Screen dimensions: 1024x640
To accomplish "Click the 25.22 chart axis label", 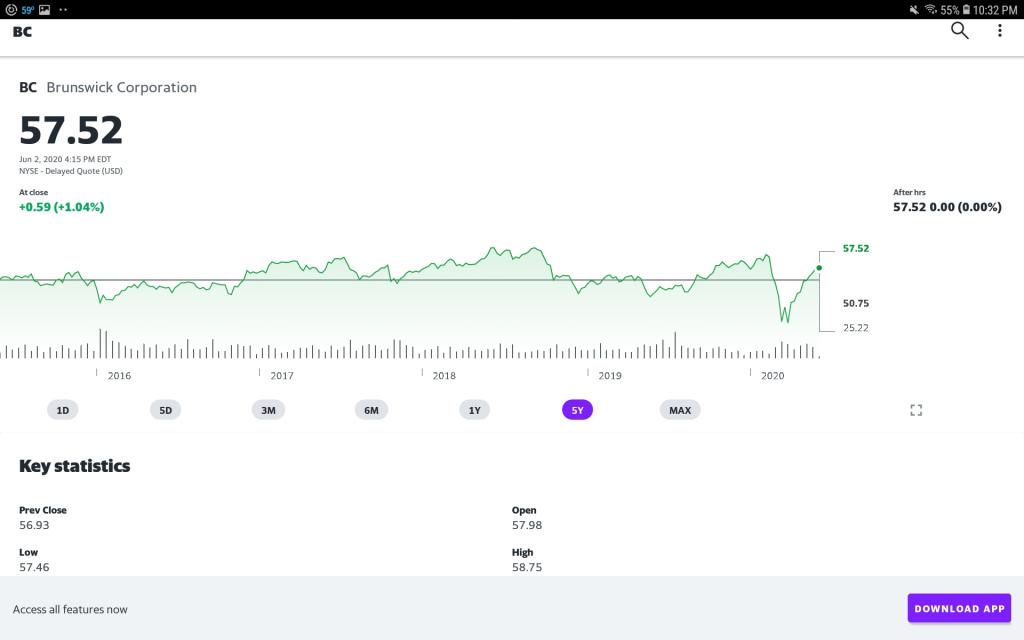I will click(856, 328).
